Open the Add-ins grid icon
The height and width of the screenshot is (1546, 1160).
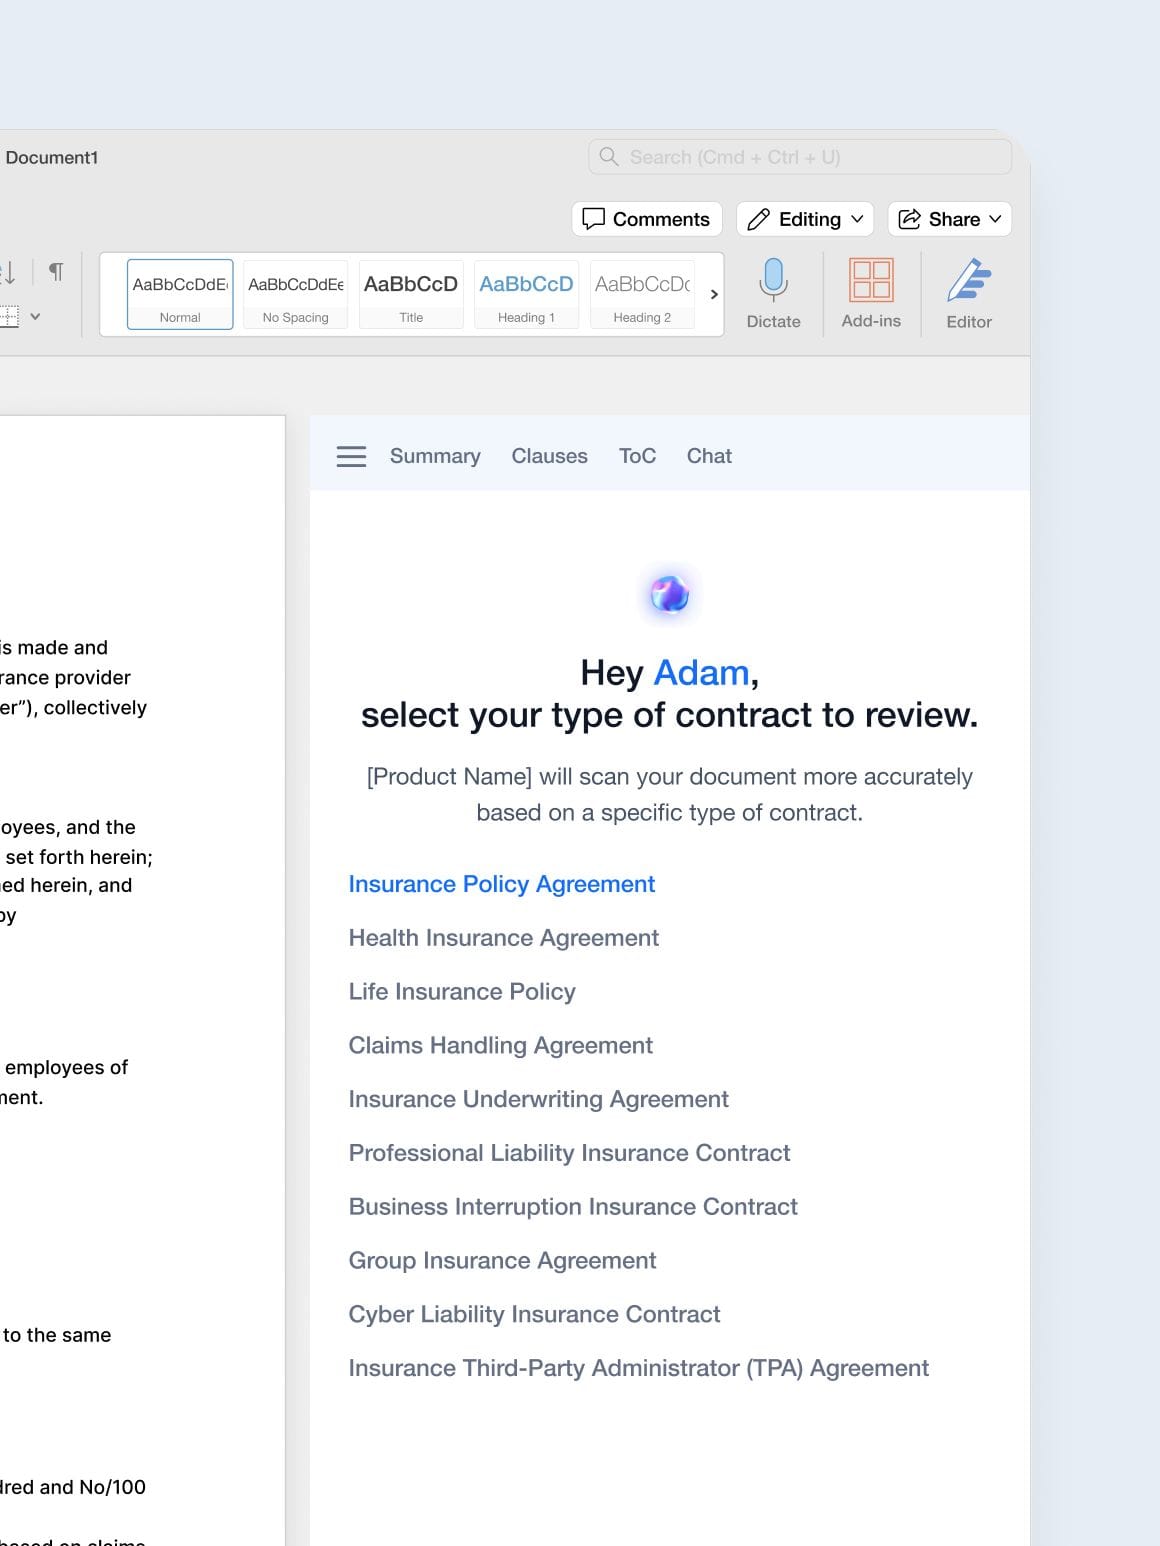(x=870, y=280)
